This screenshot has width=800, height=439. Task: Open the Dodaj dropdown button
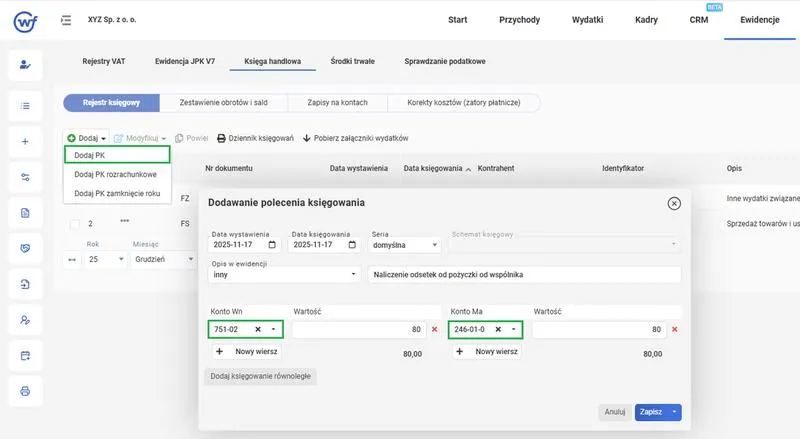(x=86, y=138)
